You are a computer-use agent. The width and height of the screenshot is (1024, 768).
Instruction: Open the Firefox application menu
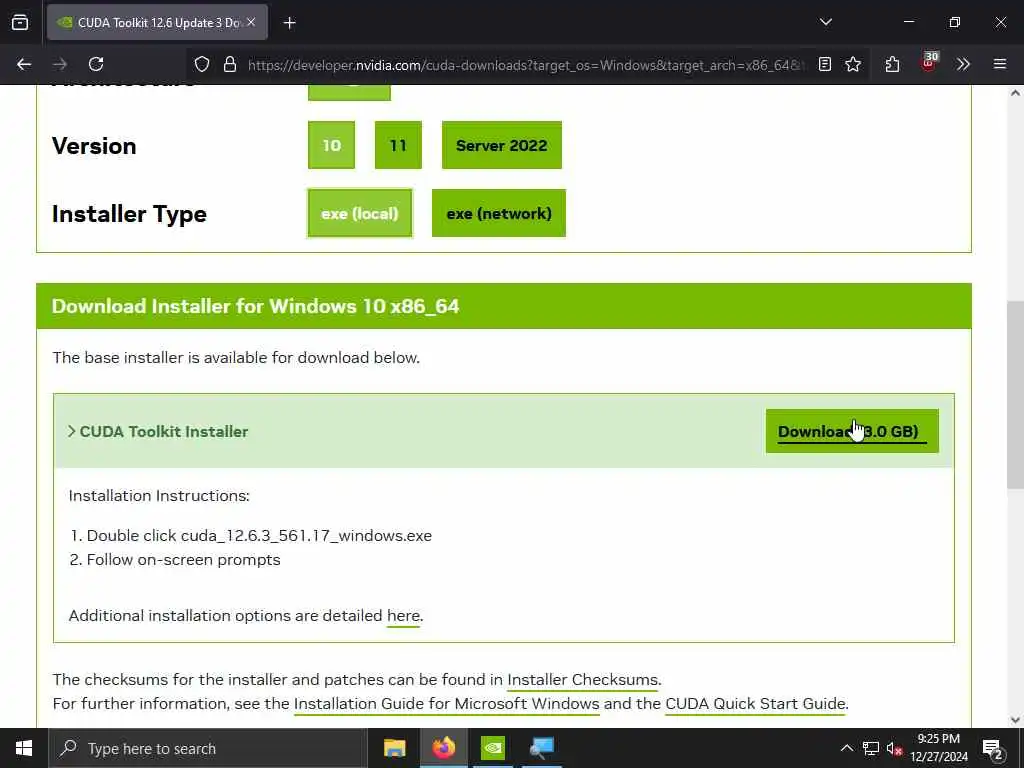click(1000, 64)
